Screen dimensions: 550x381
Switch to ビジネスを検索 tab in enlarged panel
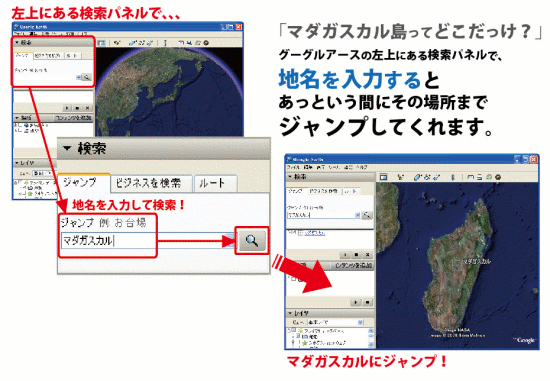tap(151, 183)
